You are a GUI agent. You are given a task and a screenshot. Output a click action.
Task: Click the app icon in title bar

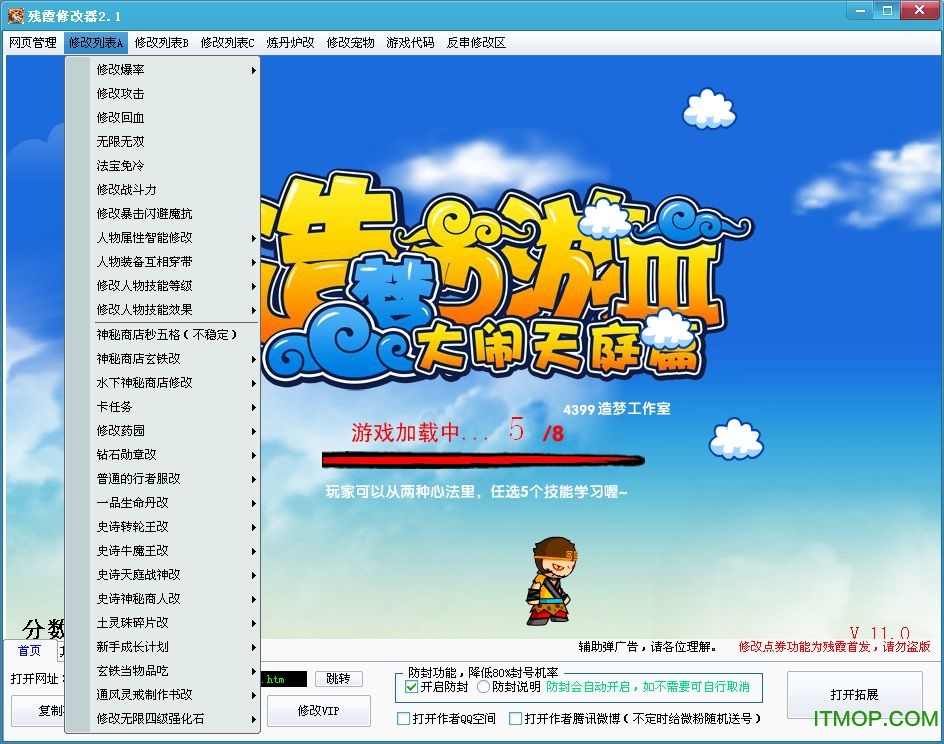click(16, 15)
